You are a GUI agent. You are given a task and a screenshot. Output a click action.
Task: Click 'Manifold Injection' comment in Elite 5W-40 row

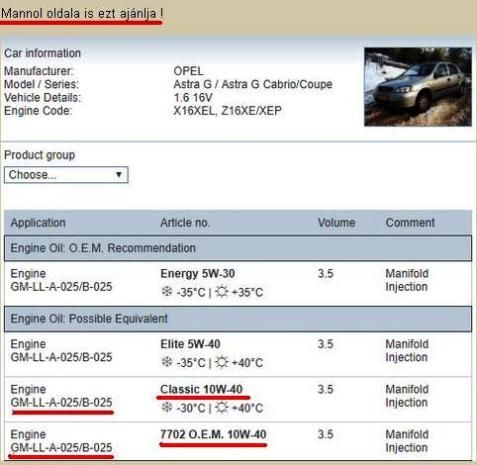(x=407, y=351)
